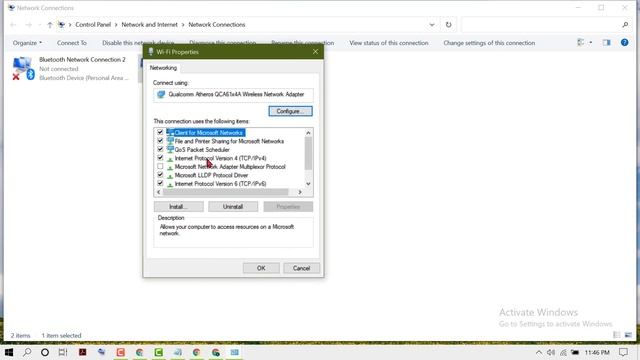Select Control Panel in breadcrumb

click(x=93, y=24)
